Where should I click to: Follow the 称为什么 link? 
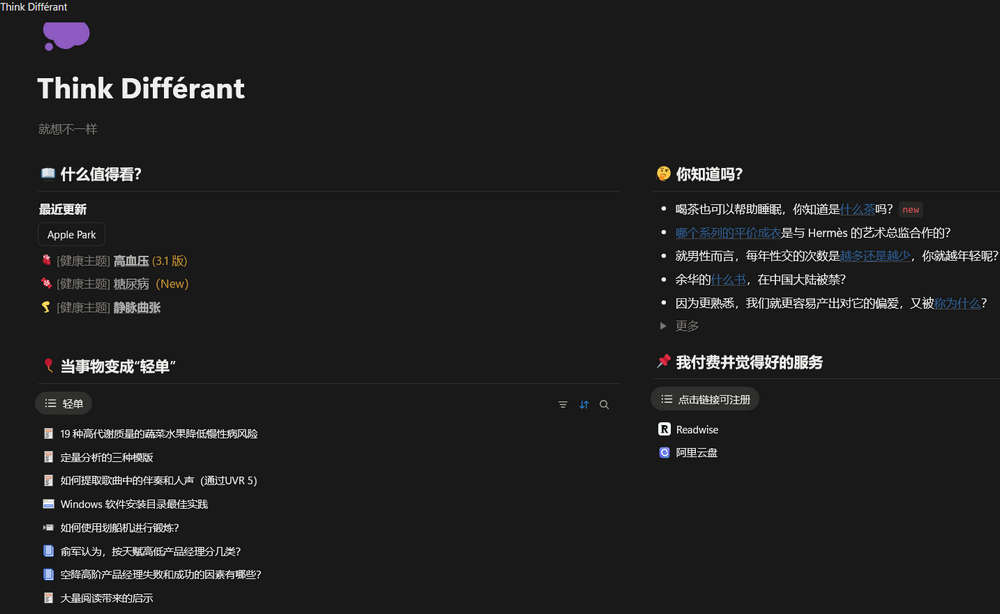point(957,303)
